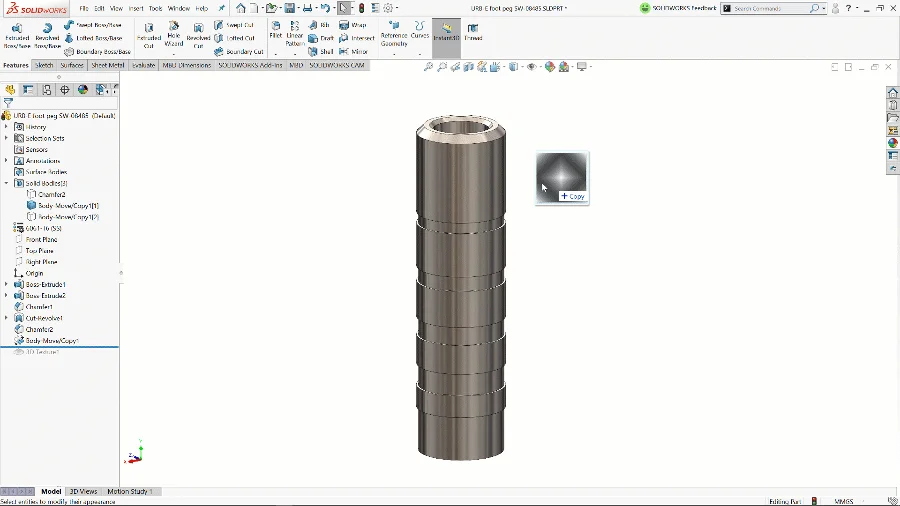Activate the Fillet tool
Image resolution: width=900 pixels, height=506 pixels.
[276, 31]
